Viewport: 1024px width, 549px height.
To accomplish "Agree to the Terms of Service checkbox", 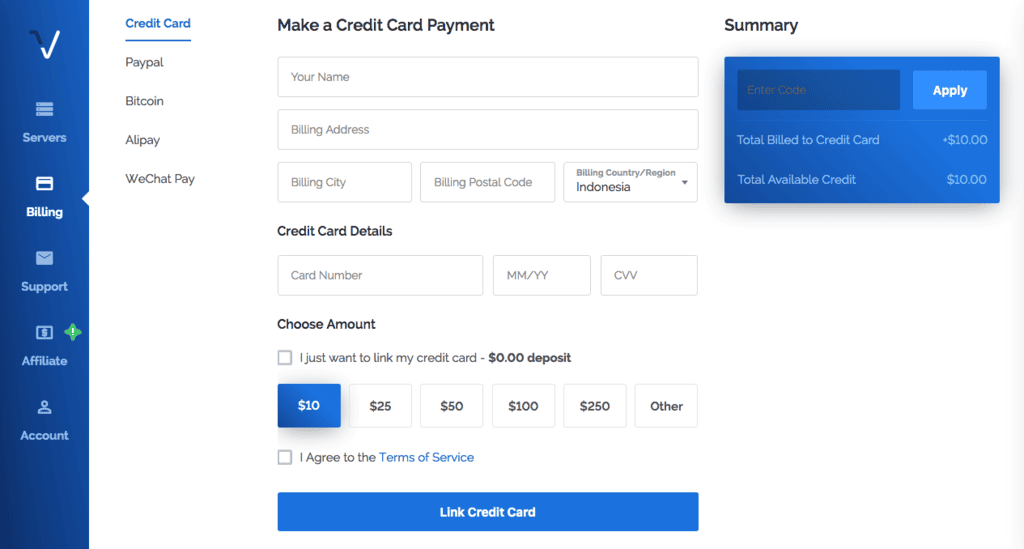I will pyautogui.click(x=285, y=457).
